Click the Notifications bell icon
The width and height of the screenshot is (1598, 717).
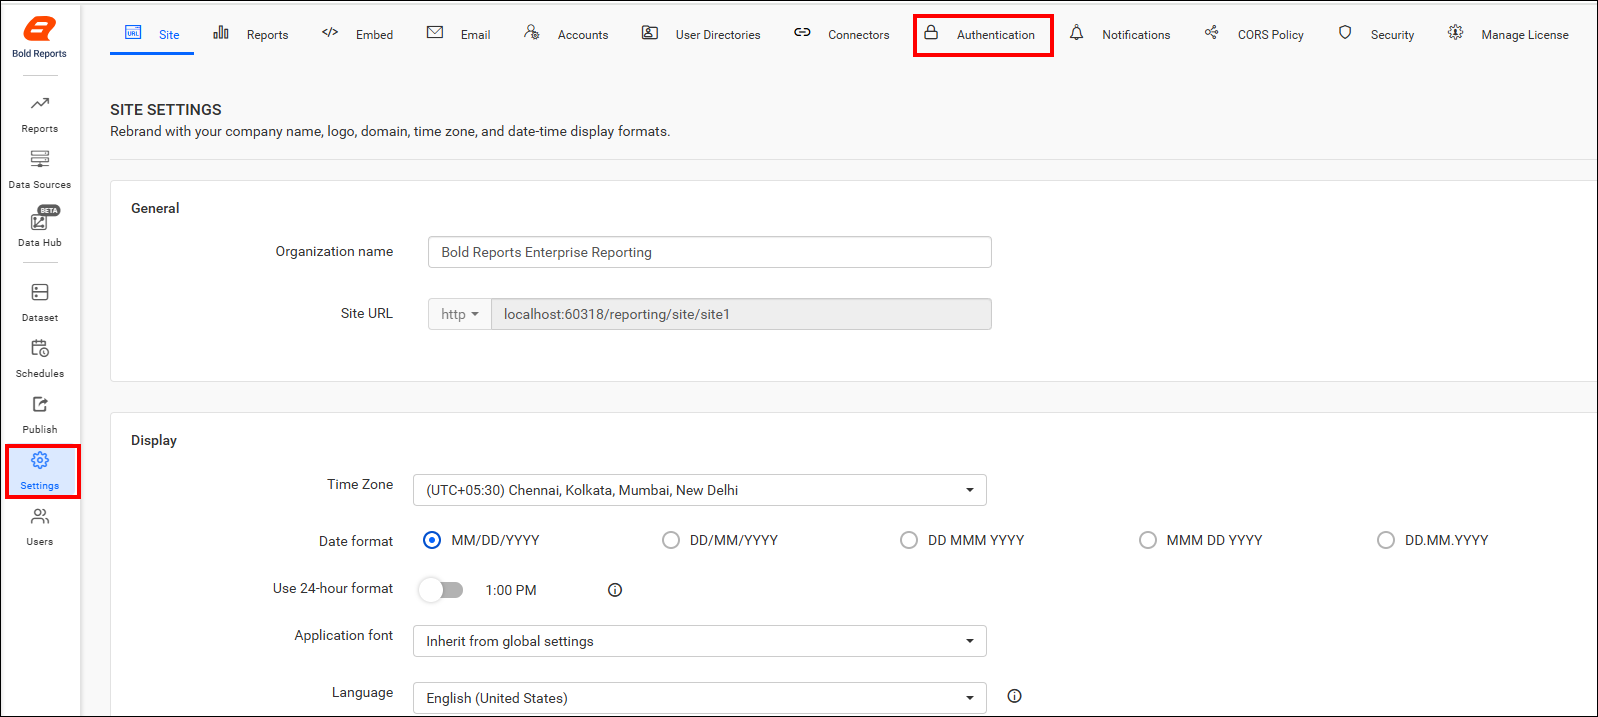click(1076, 33)
